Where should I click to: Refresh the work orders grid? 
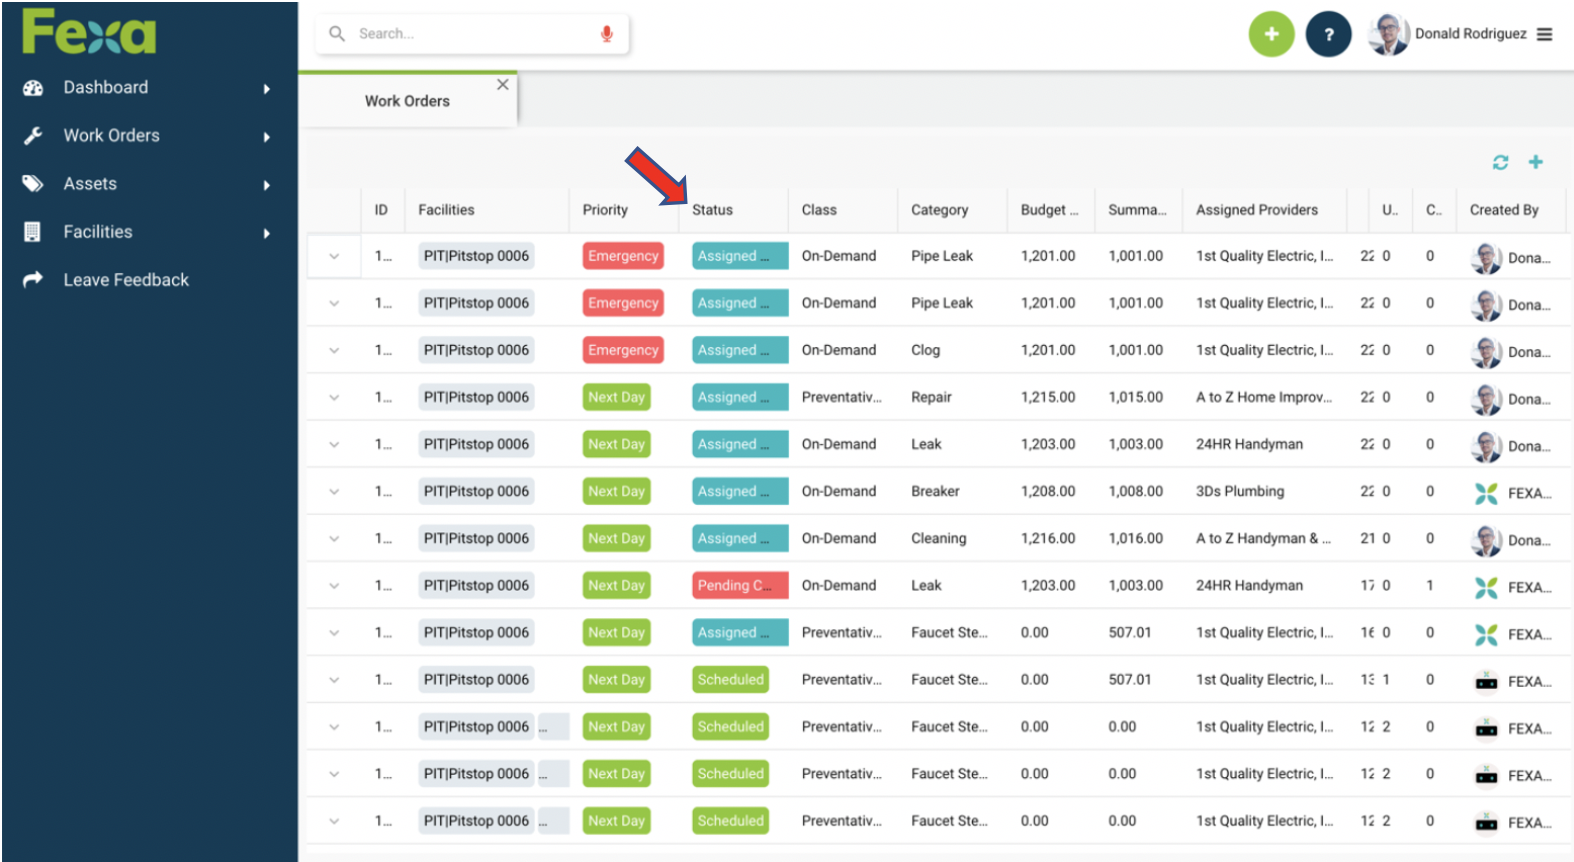point(1500,162)
